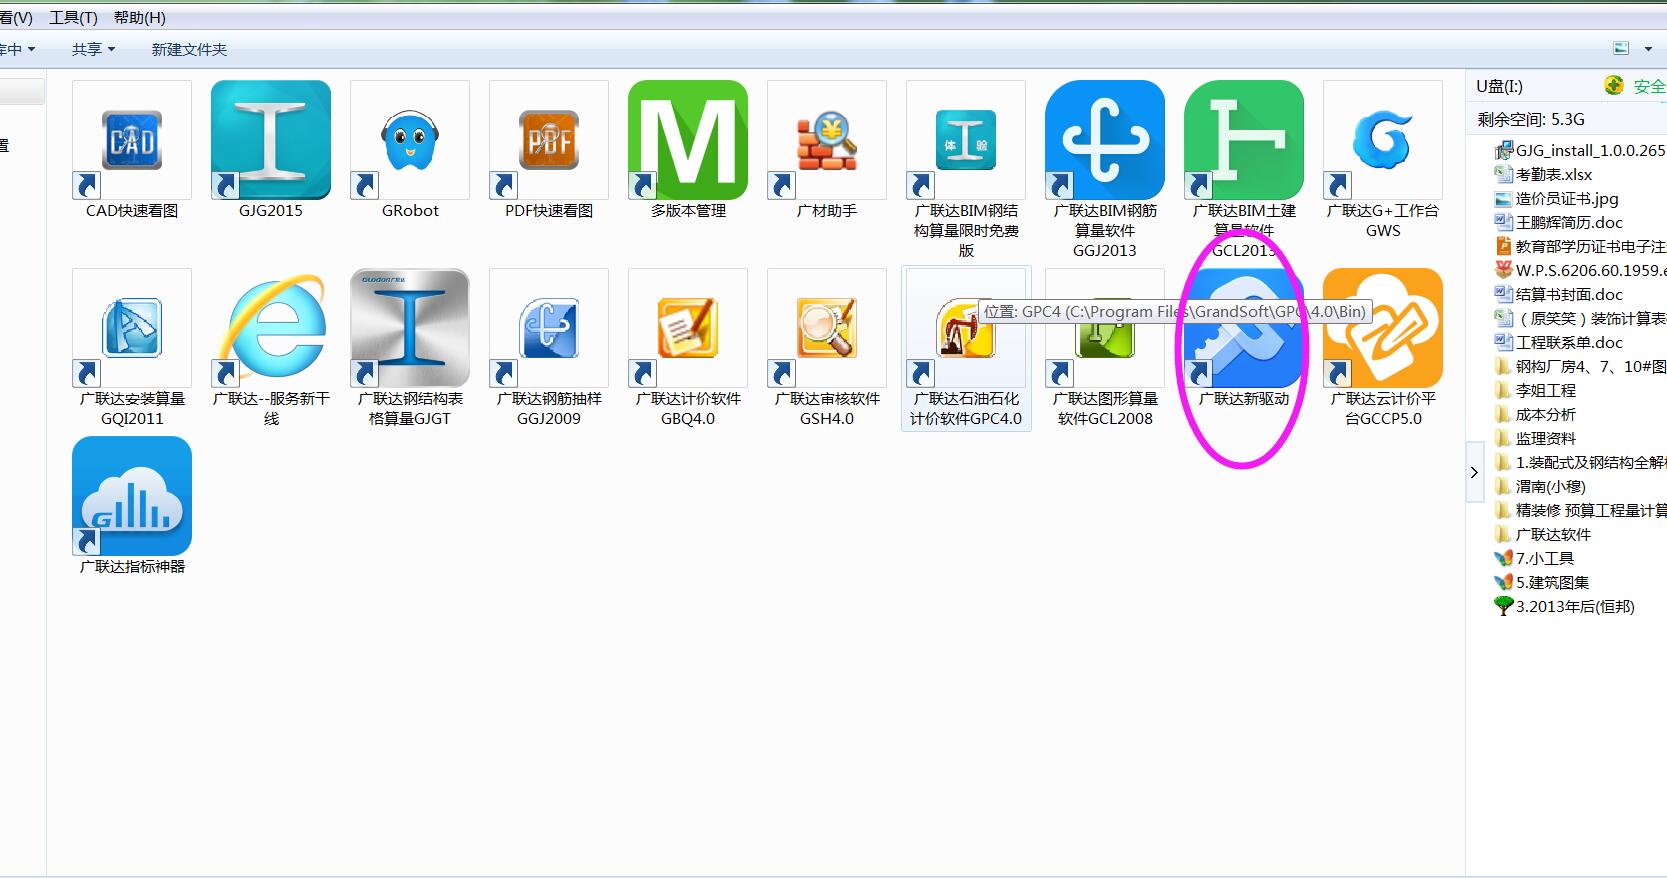
Task: Open 广联达审核软件GSH4.0 icon
Action: click(827, 328)
